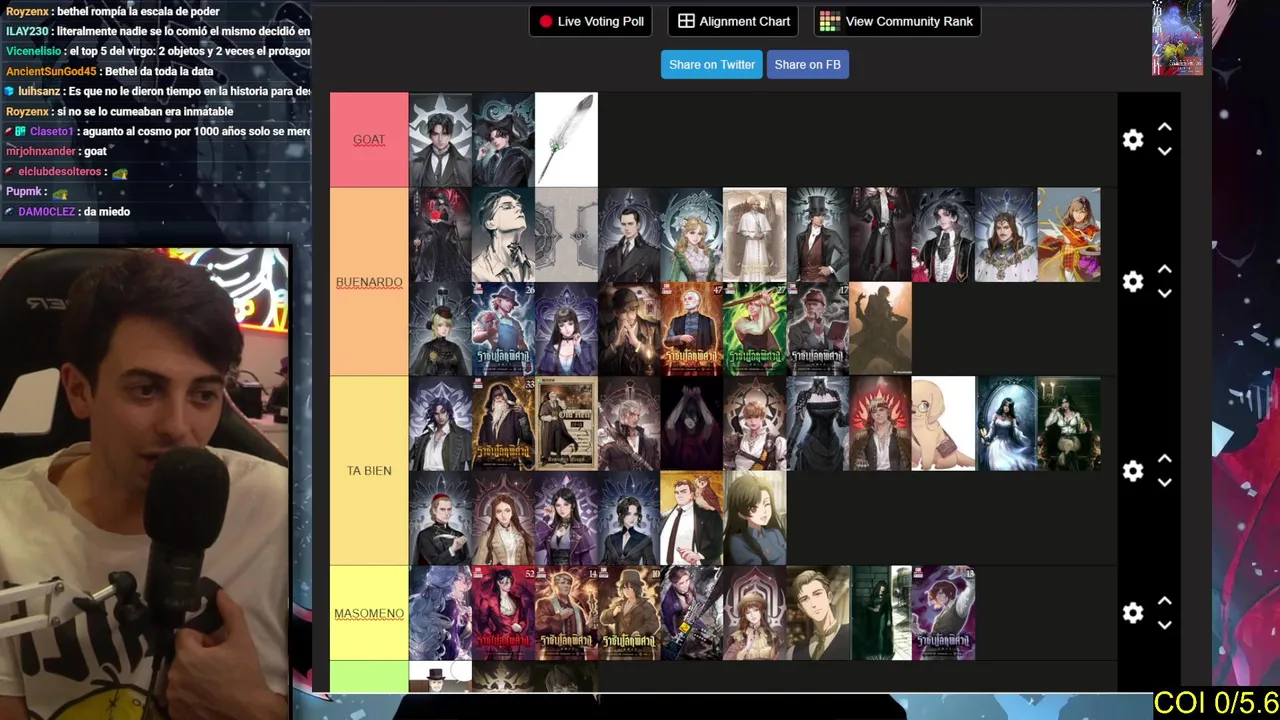Share tier list on FB
Image resolution: width=1280 pixels, height=720 pixels.
coord(807,64)
